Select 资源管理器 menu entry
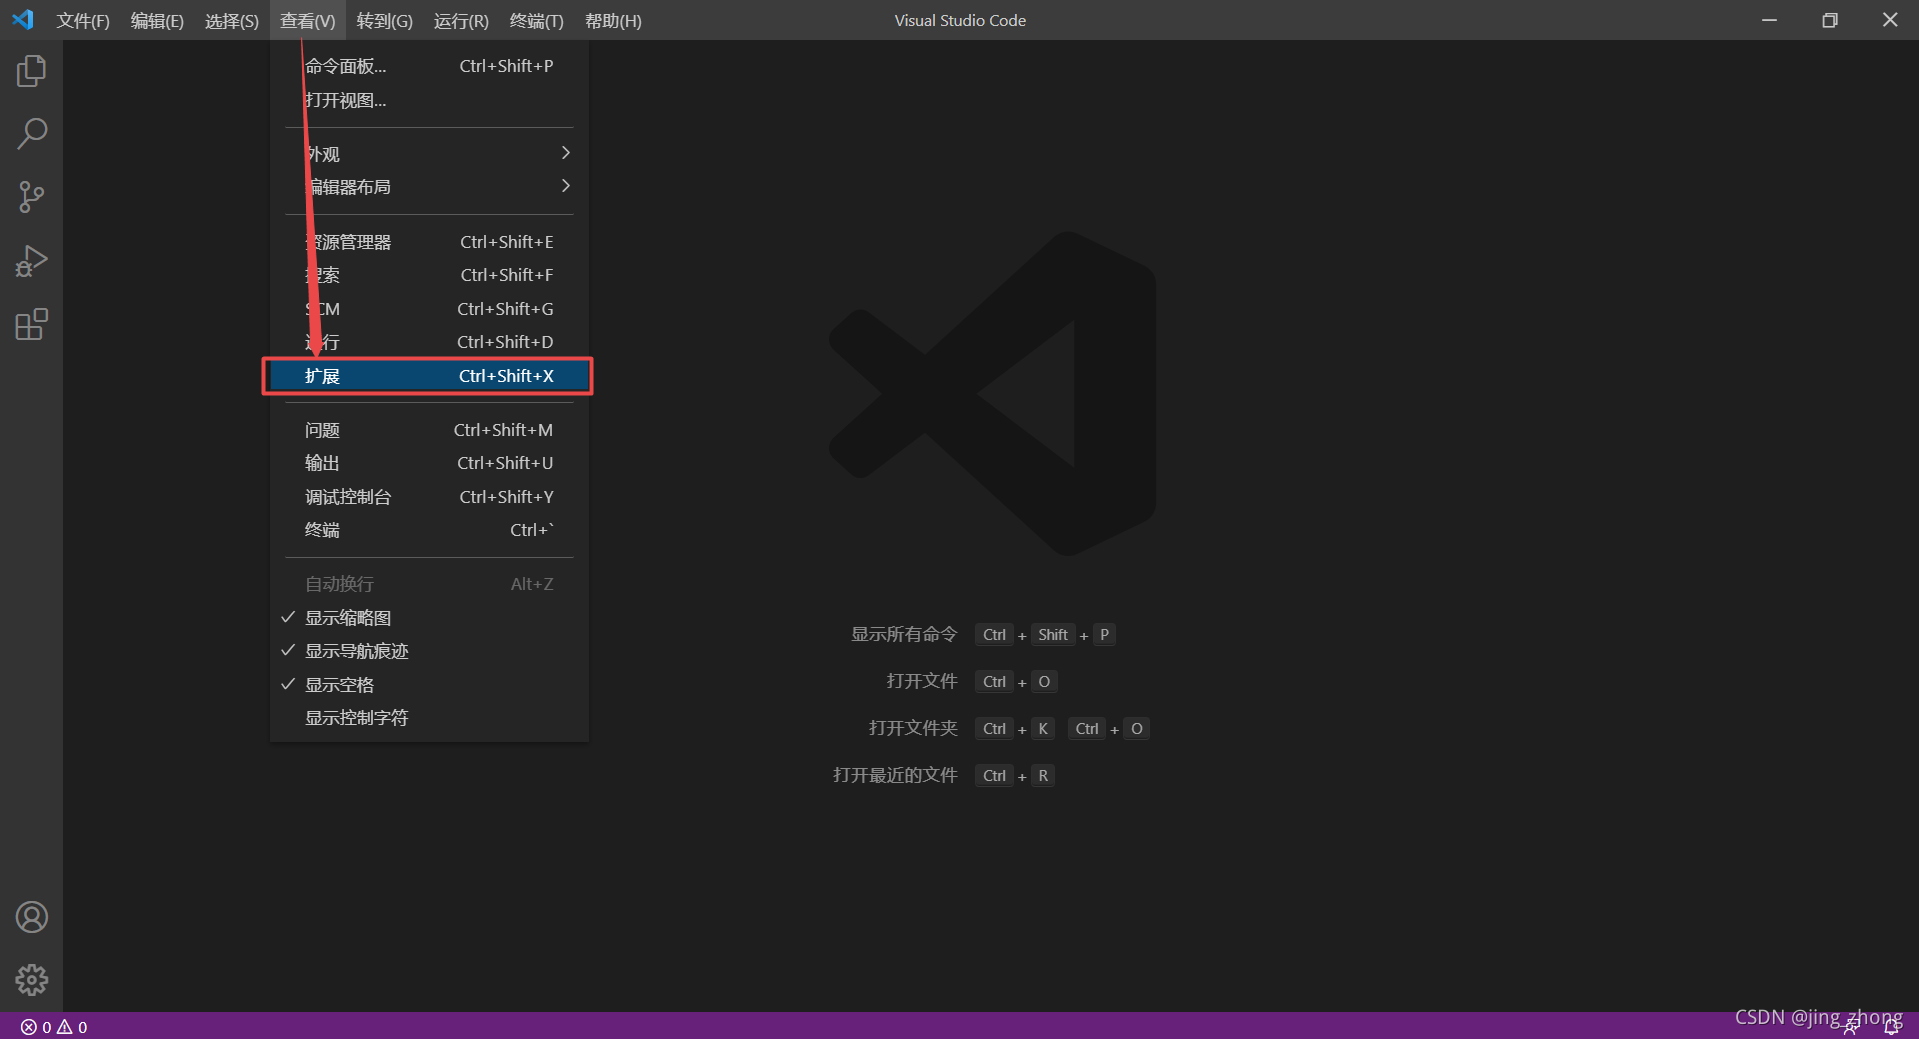1919x1039 pixels. pos(429,242)
